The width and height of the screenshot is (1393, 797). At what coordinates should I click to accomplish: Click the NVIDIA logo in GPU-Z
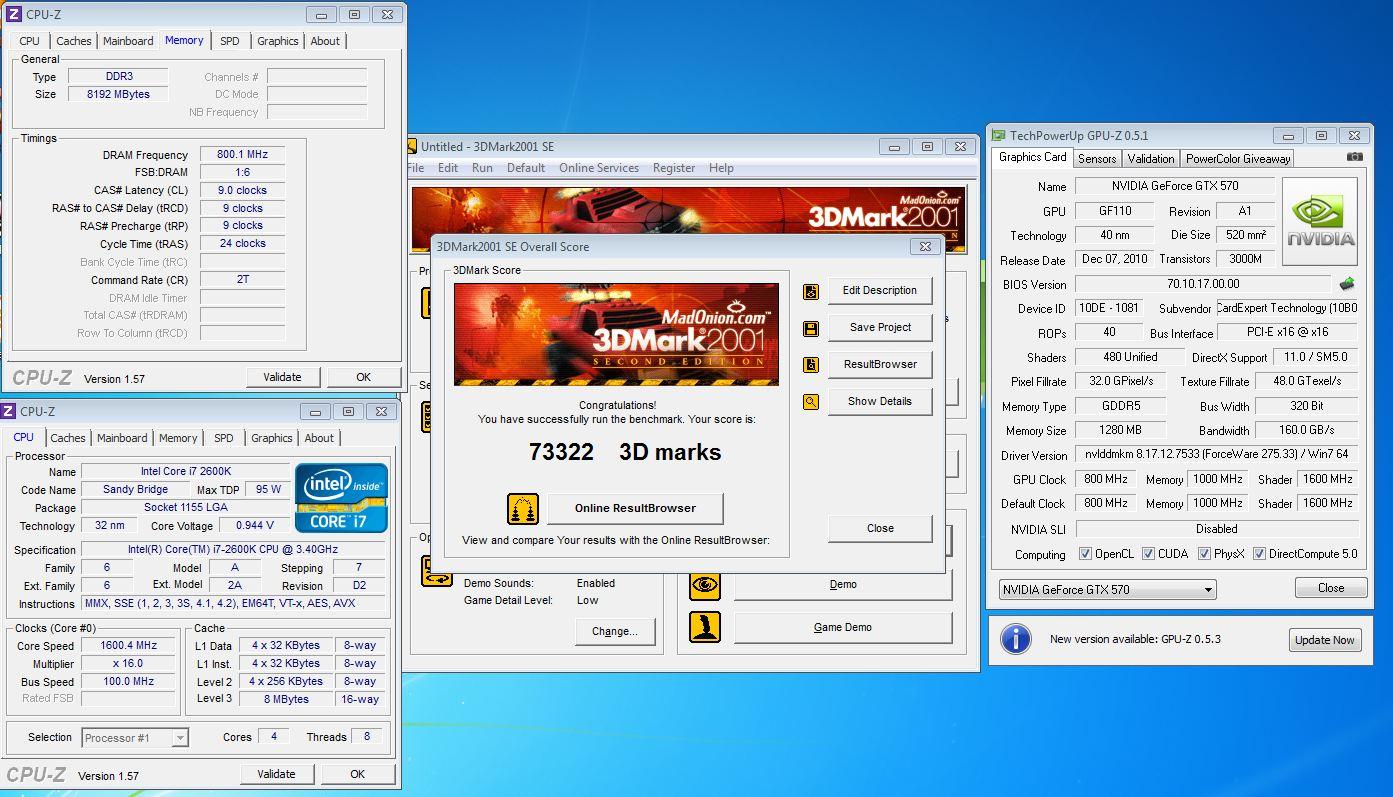1320,221
